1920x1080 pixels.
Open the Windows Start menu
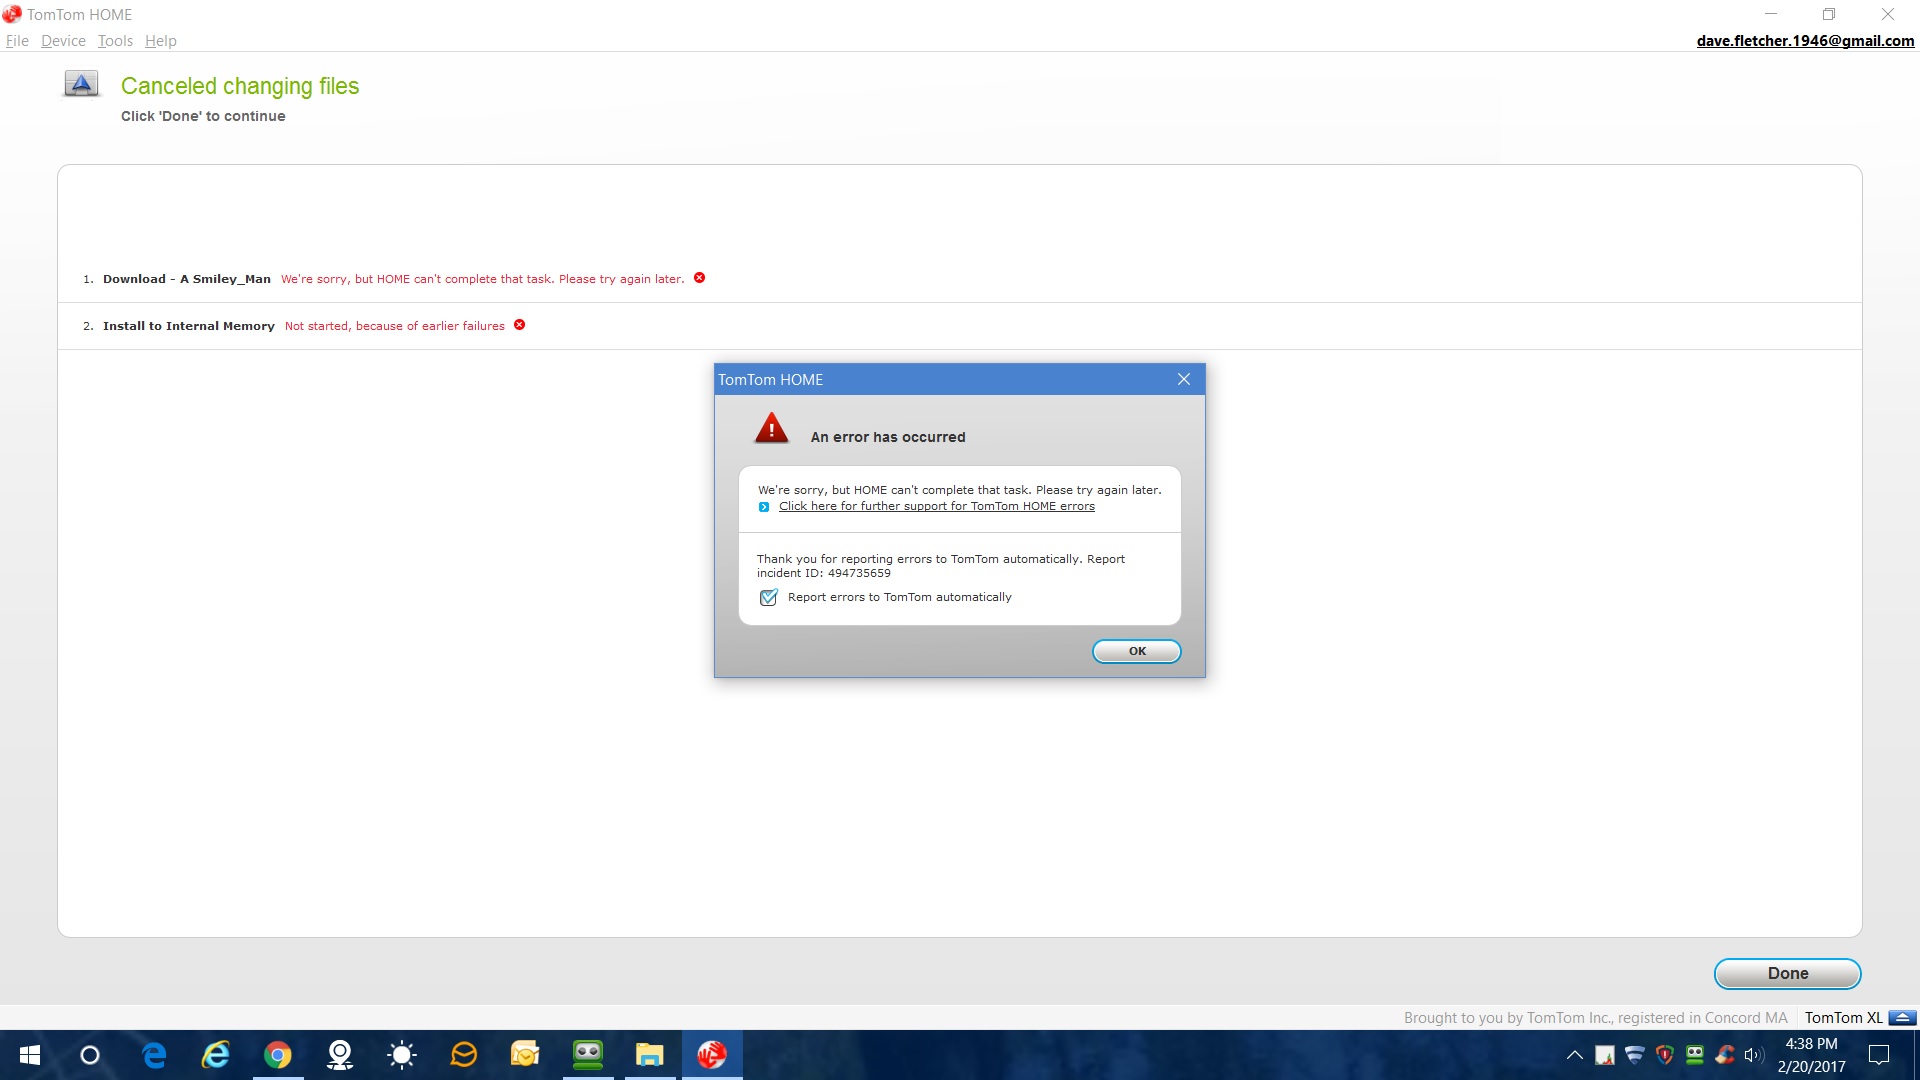click(30, 1055)
